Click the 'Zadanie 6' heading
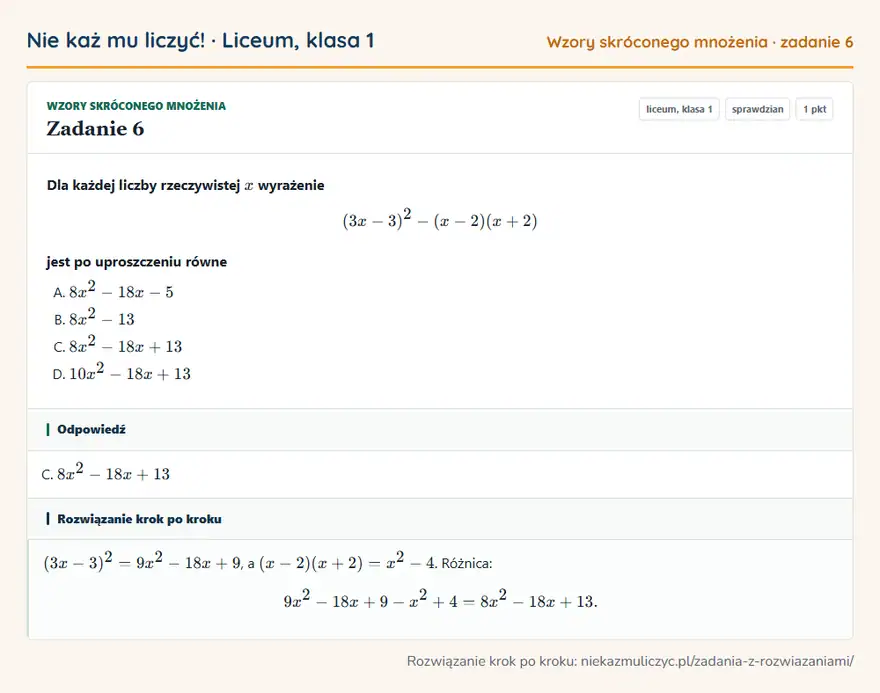The image size is (880, 693). [95, 128]
